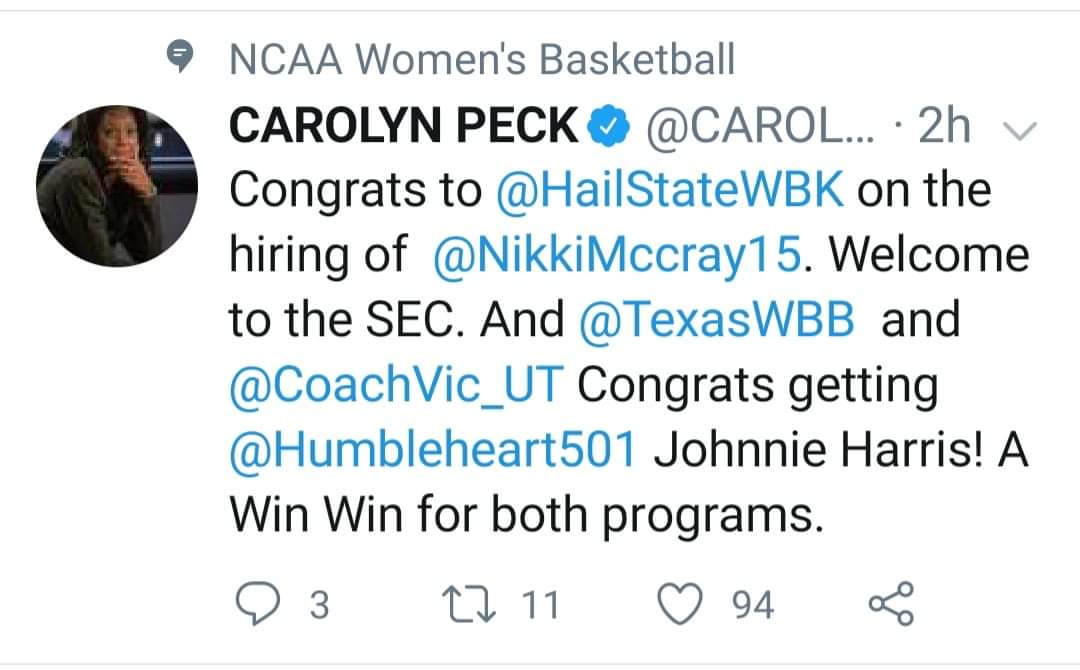The height and width of the screenshot is (670, 1080).
Task: Open the 2h timestamp link
Action: [x=943, y=127]
